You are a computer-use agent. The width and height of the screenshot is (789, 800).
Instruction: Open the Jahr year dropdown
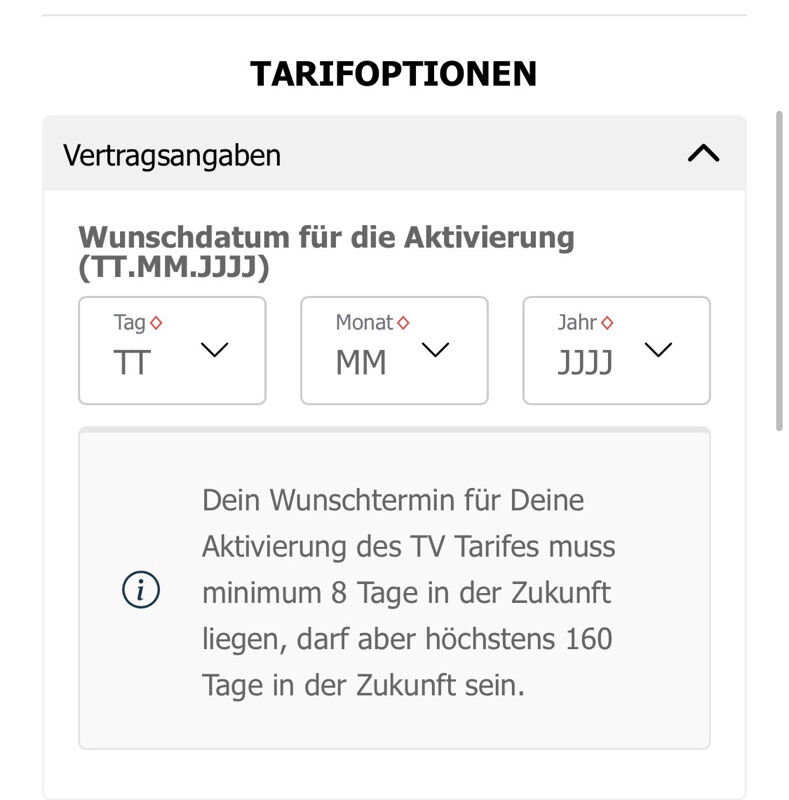click(x=616, y=350)
